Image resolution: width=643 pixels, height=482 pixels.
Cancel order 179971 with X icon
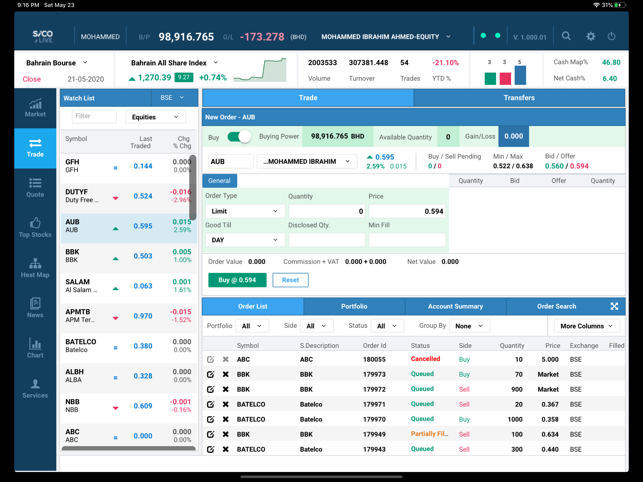pos(226,404)
